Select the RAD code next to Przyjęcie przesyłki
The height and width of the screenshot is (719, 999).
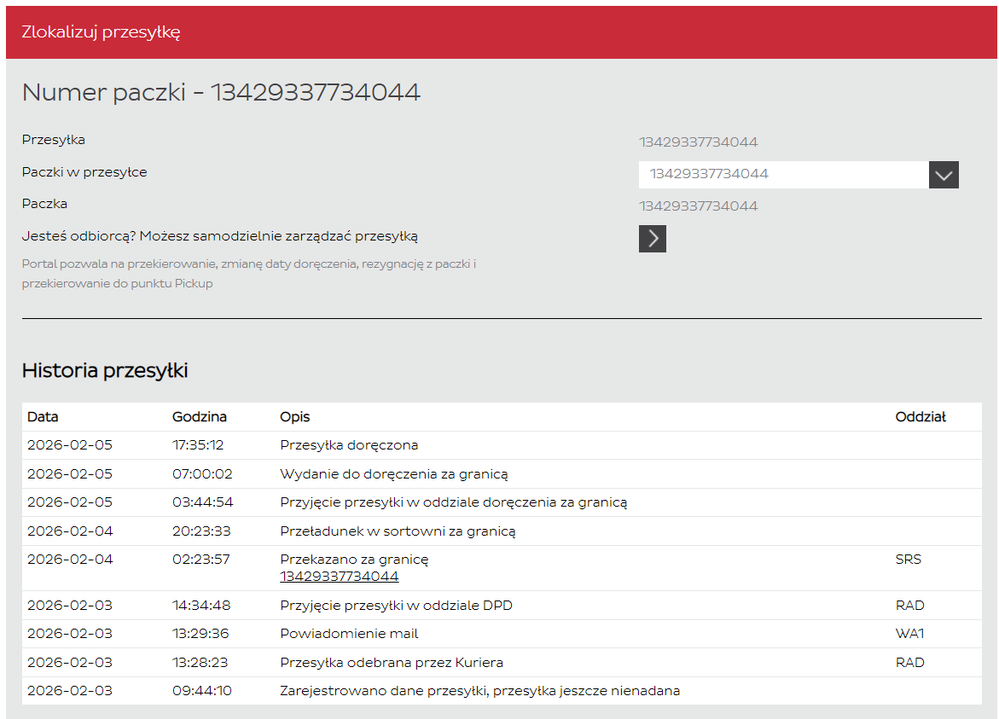907,605
